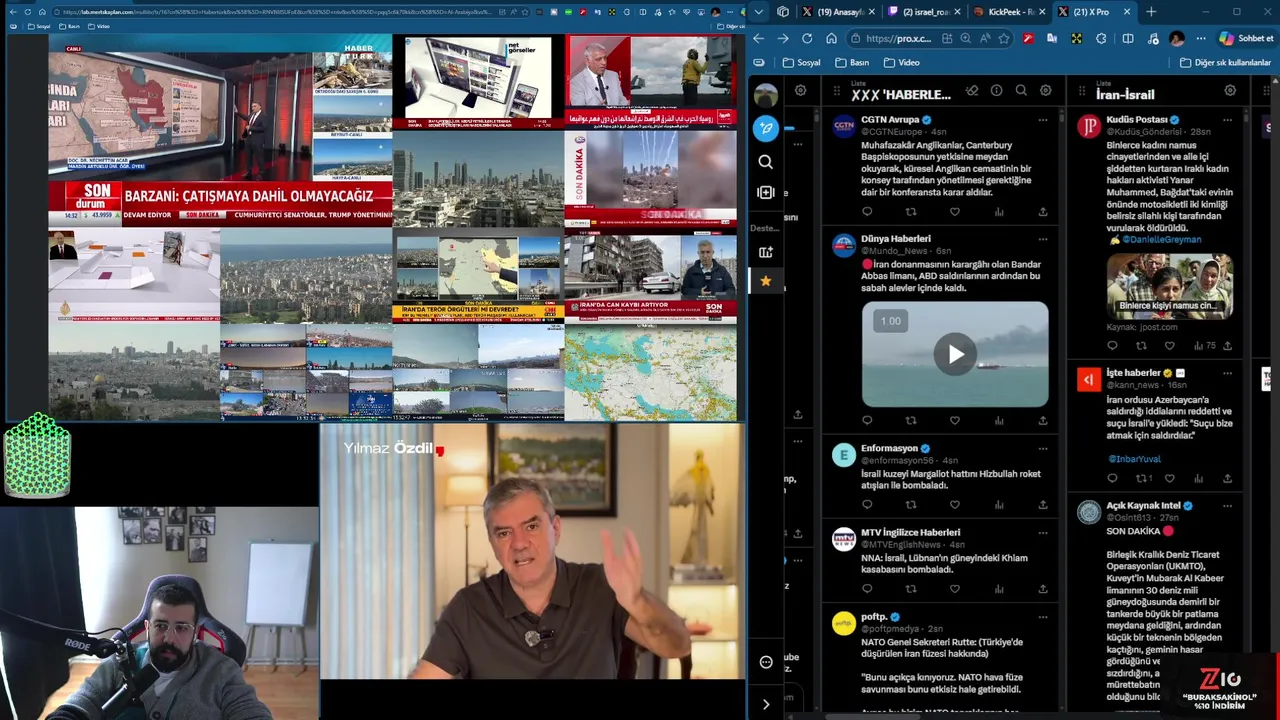Like the CGTN Avrupa post
The image size is (1280, 720).
[954, 212]
